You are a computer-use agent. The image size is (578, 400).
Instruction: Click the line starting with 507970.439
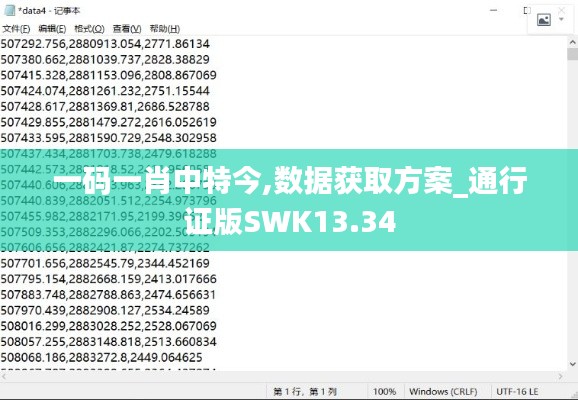pos(105,310)
